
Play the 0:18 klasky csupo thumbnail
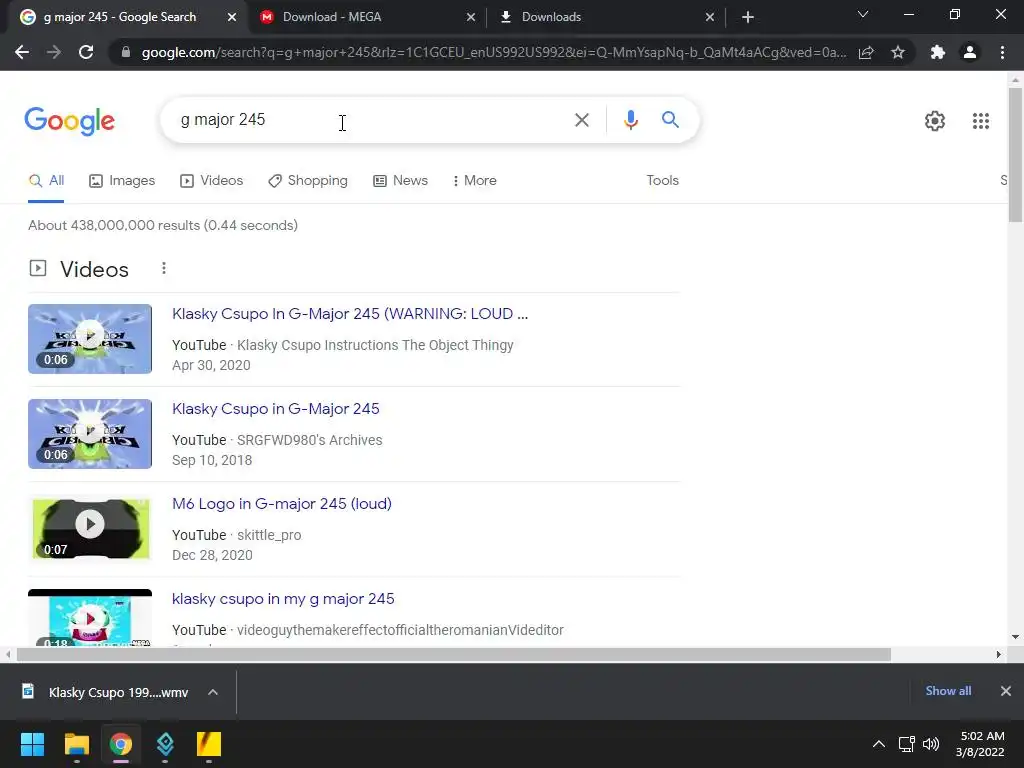[x=90, y=618]
